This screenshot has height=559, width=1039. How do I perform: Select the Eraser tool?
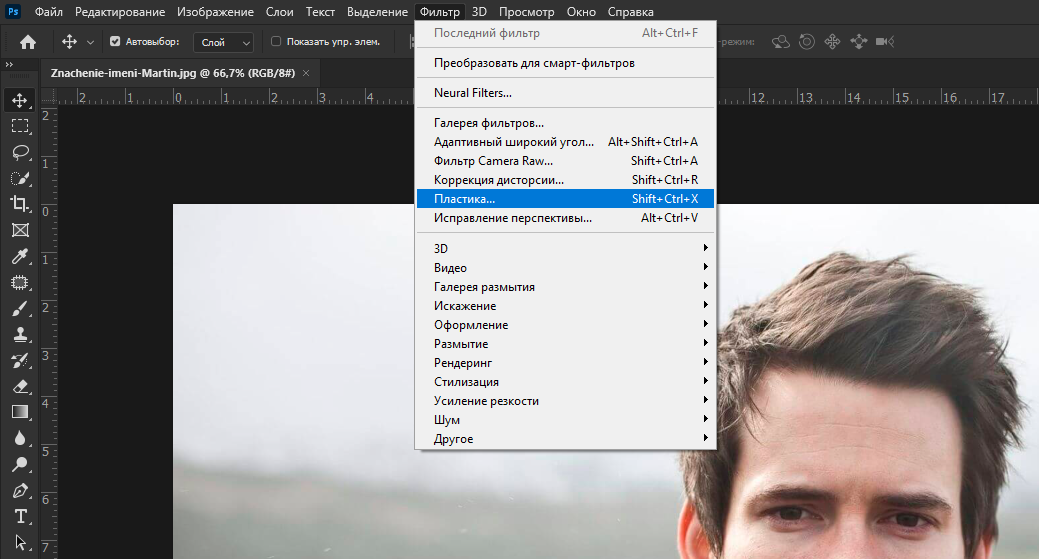20,386
